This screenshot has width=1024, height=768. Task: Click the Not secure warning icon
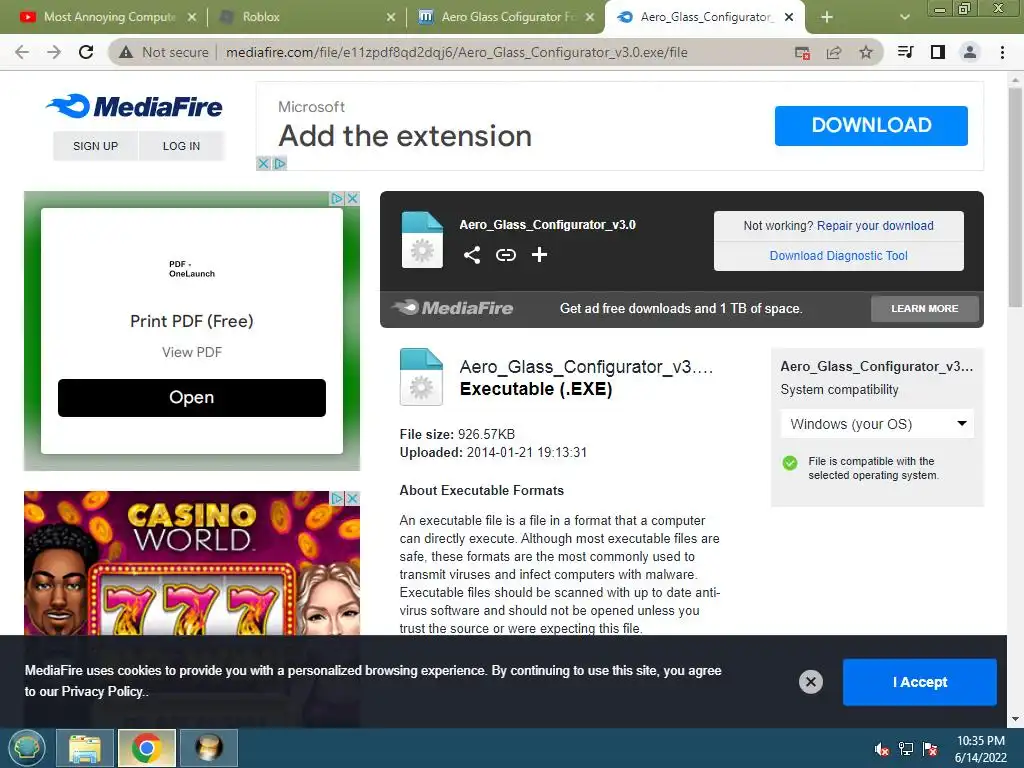tap(126, 52)
